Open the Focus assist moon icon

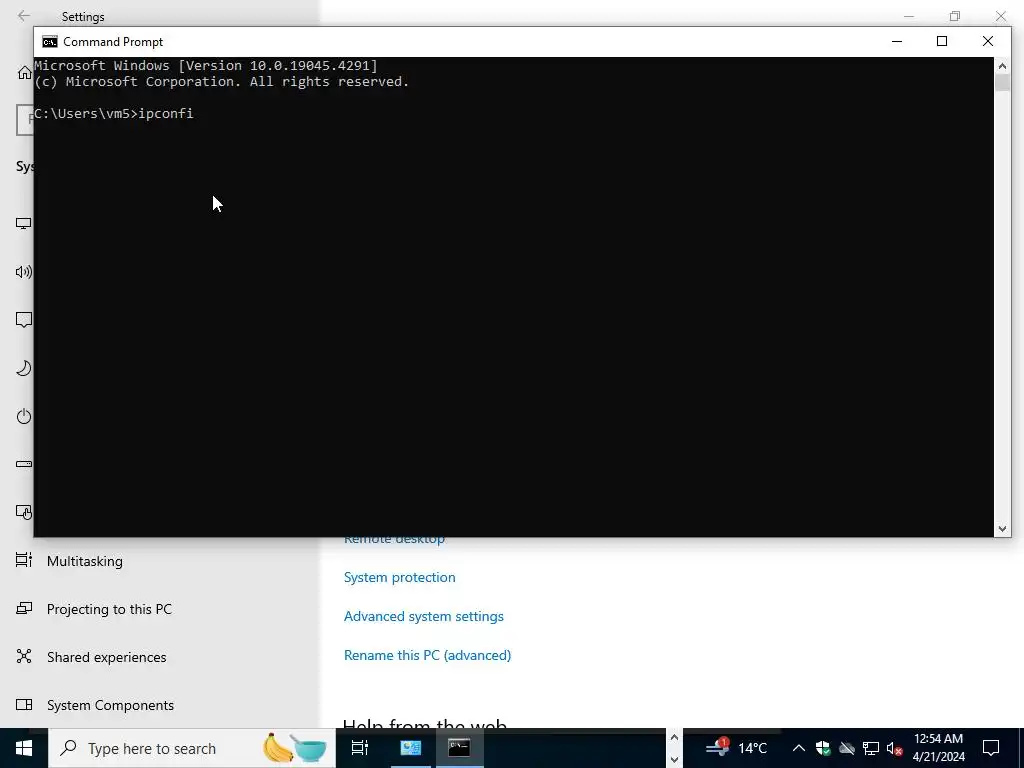pos(24,368)
